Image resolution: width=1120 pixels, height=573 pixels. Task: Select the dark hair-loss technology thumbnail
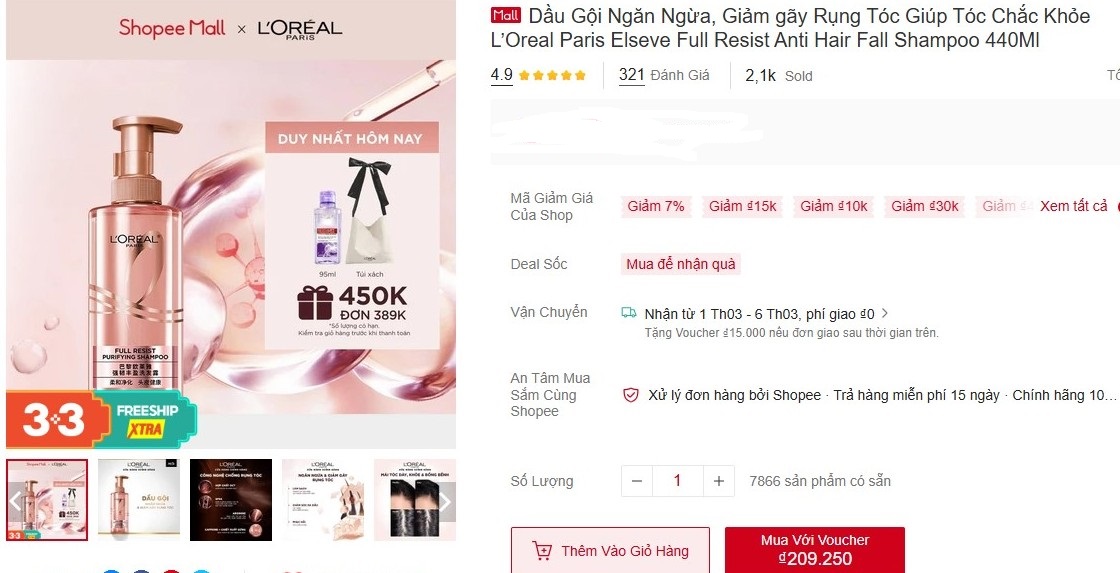(231, 500)
